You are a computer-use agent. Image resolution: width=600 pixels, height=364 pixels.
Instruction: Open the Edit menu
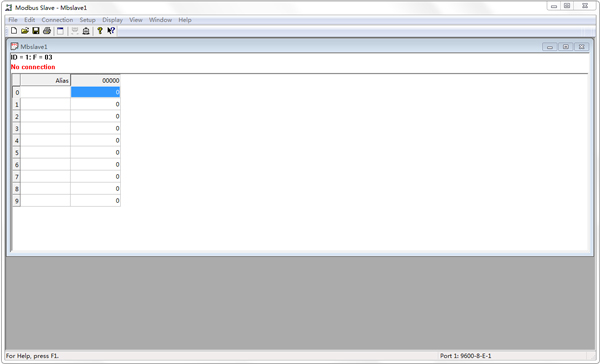(29, 20)
